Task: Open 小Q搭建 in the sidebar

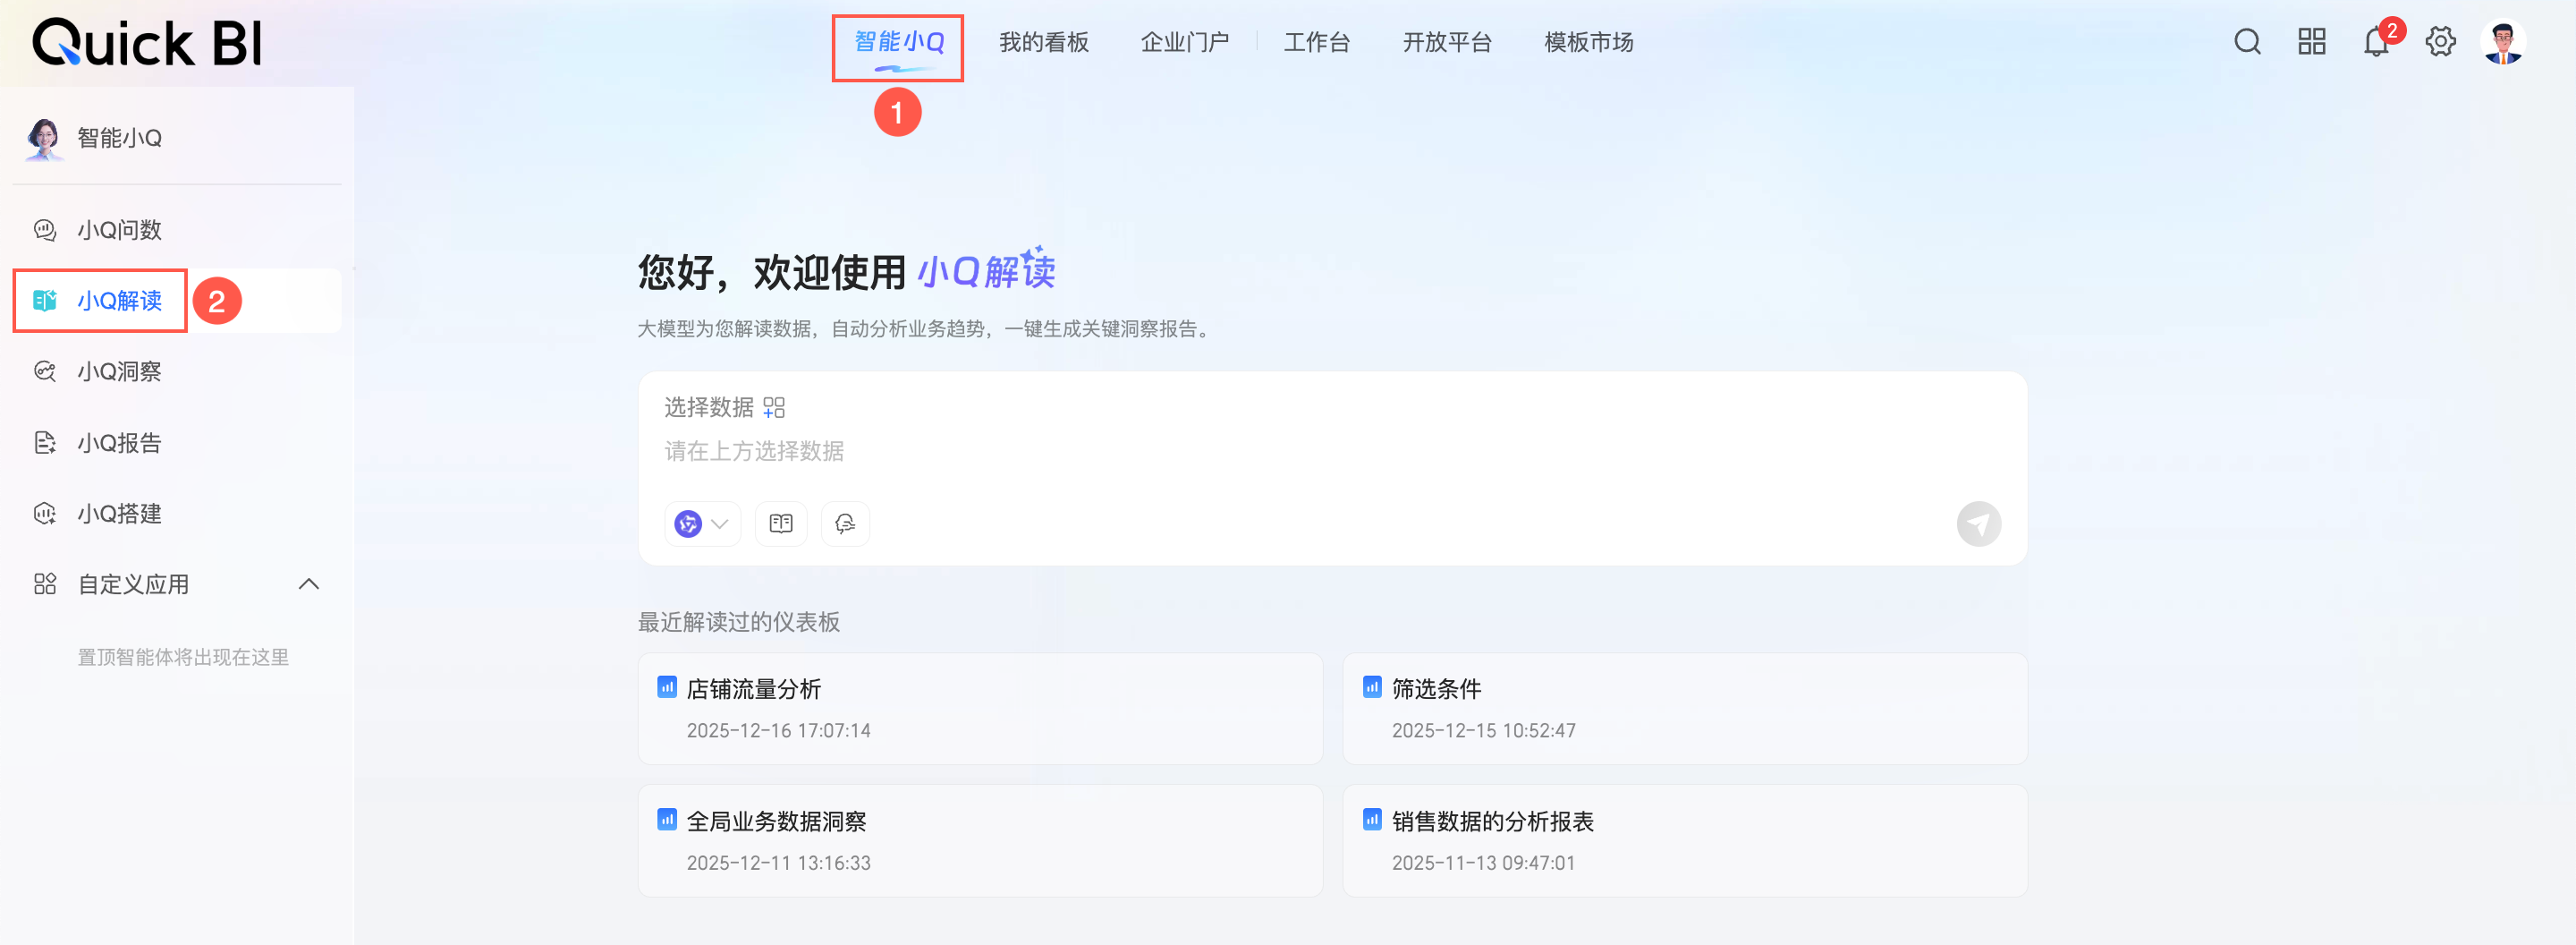Action: [x=177, y=513]
